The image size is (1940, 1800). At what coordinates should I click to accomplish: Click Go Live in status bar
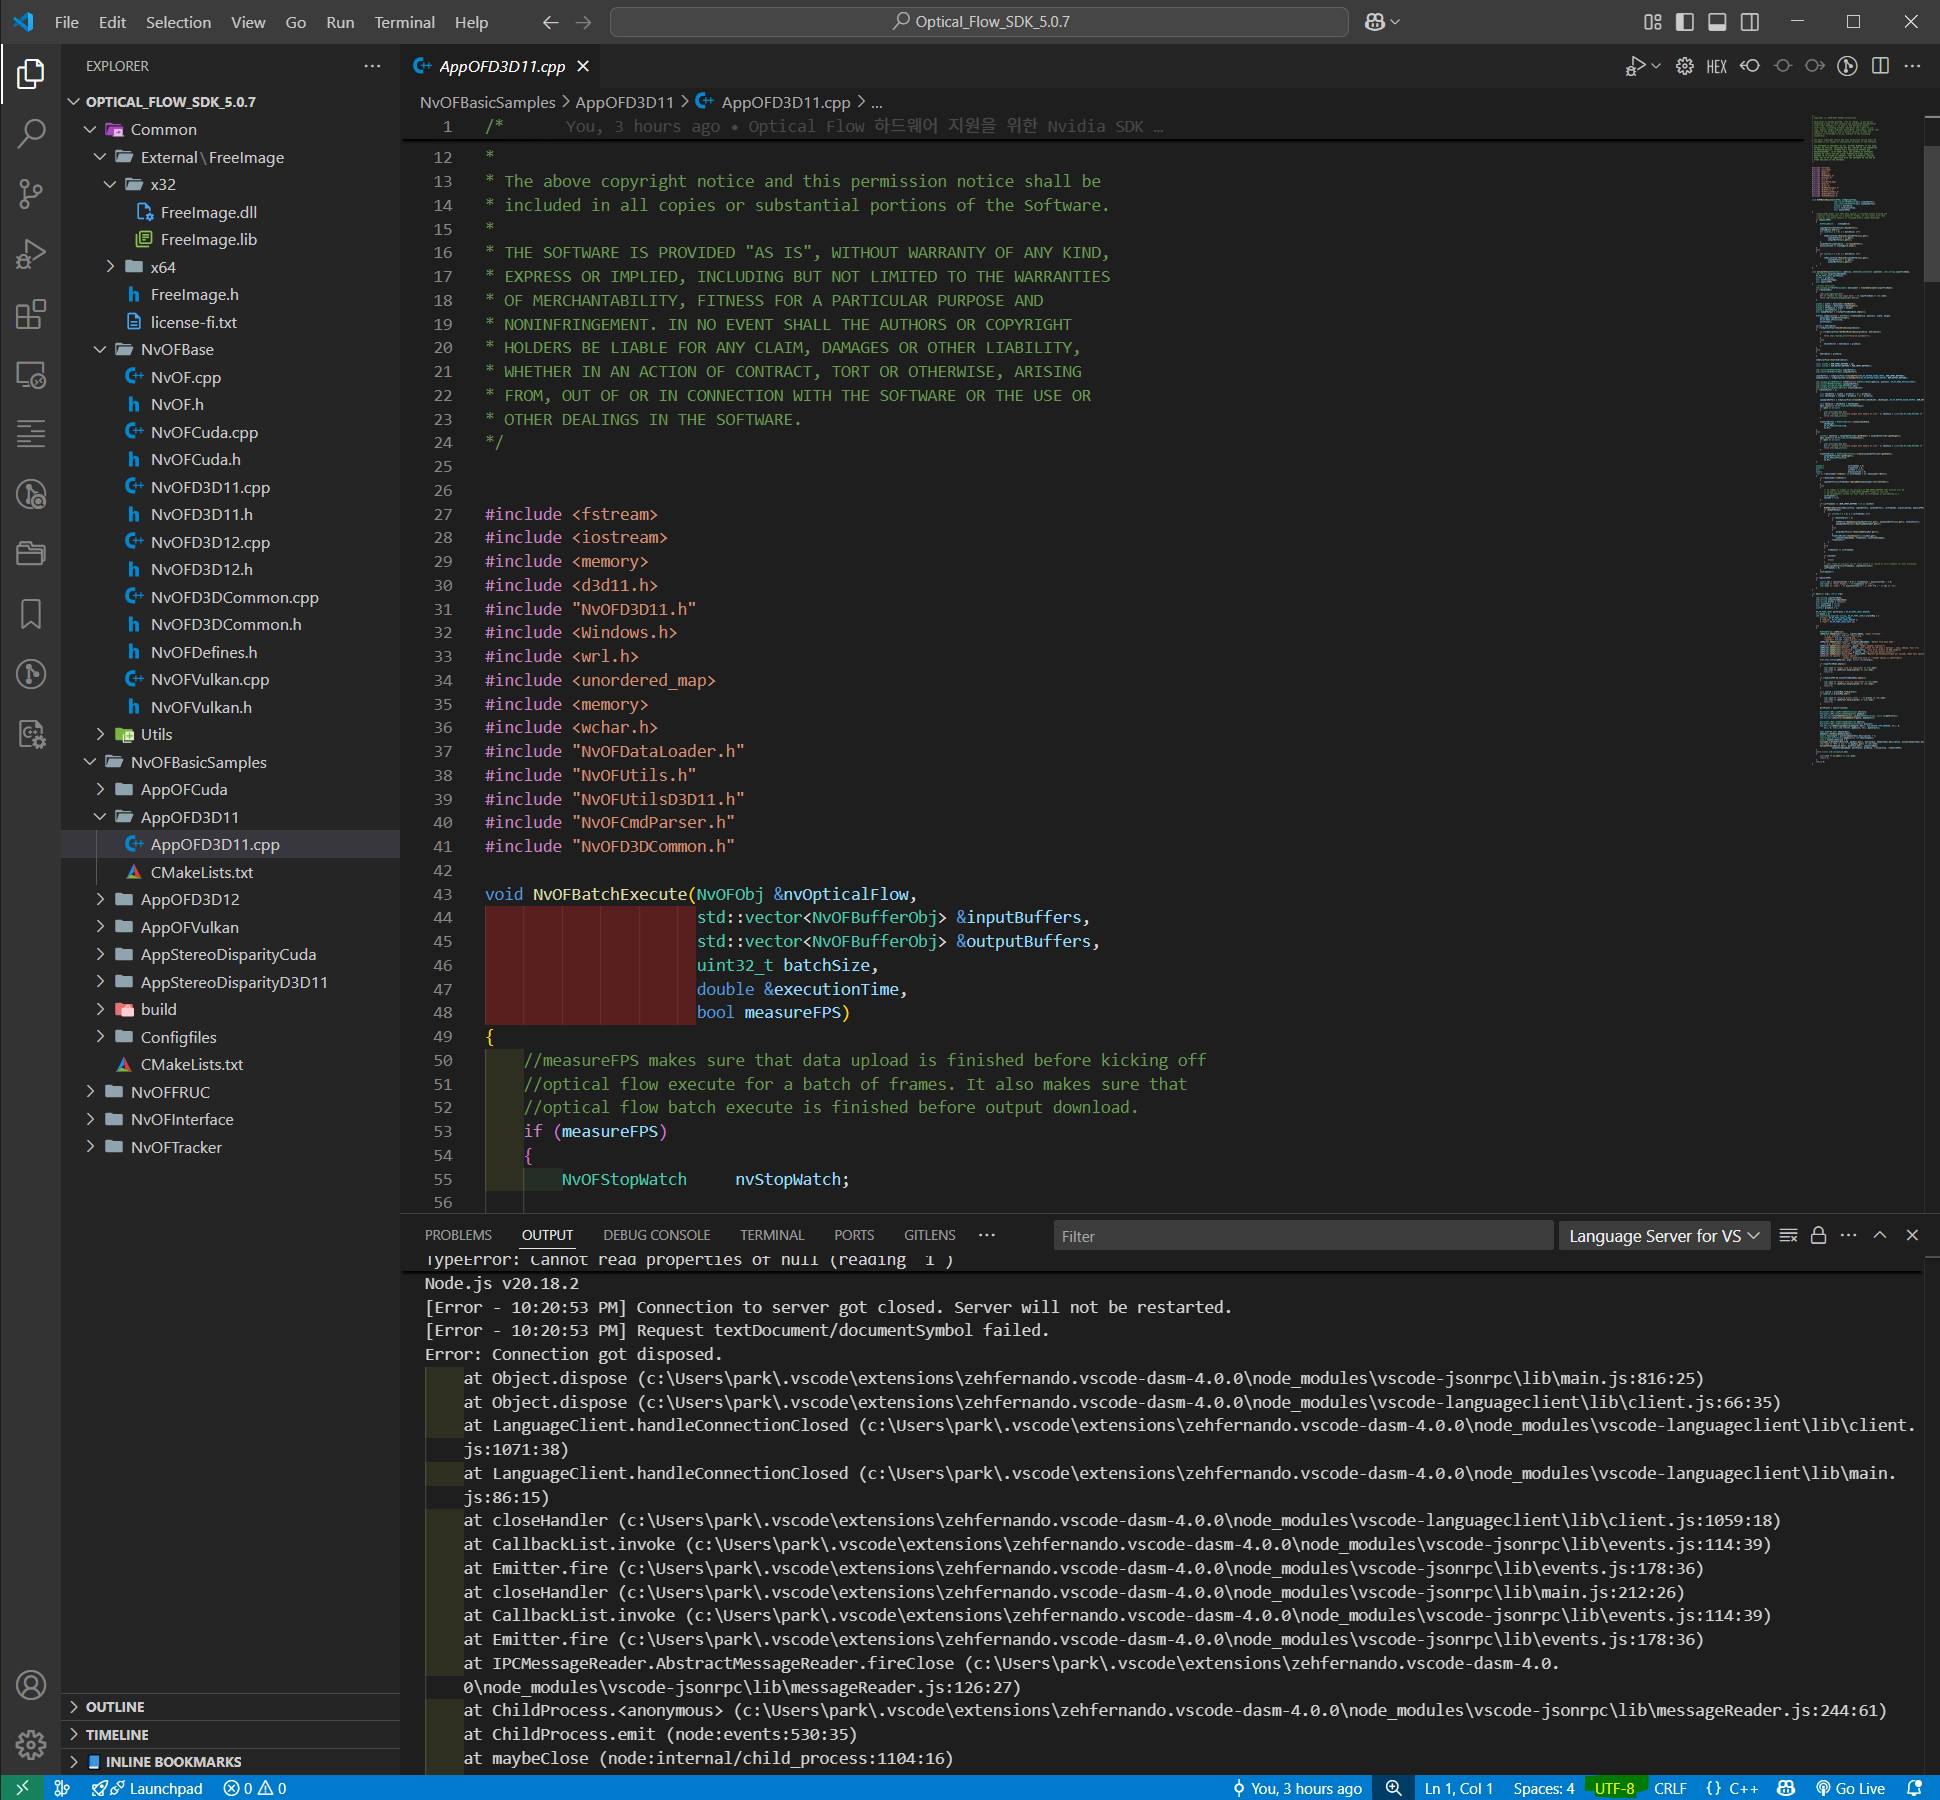(x=1850, y=1788)
